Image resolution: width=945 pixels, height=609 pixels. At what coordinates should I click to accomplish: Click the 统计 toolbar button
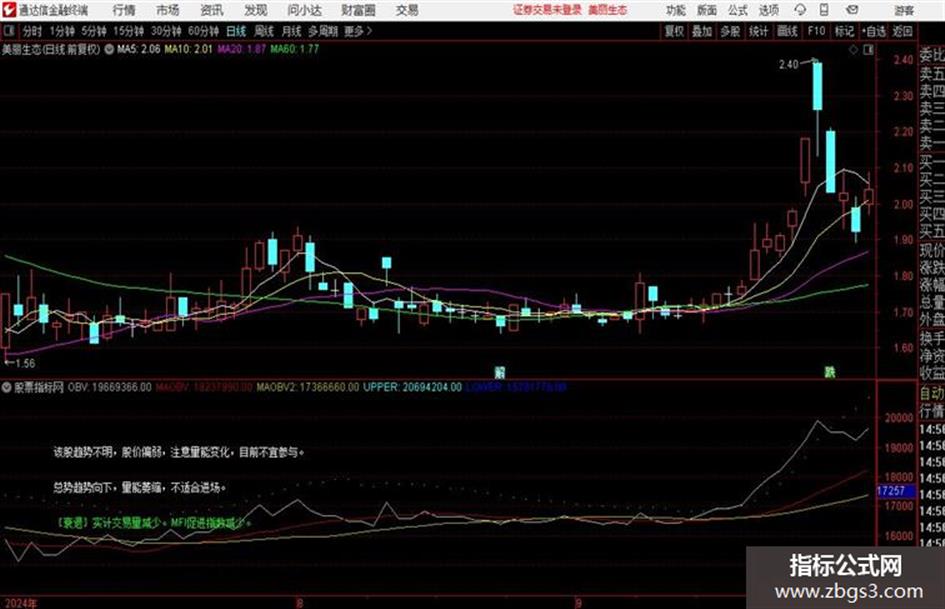[x=758, y=31]
